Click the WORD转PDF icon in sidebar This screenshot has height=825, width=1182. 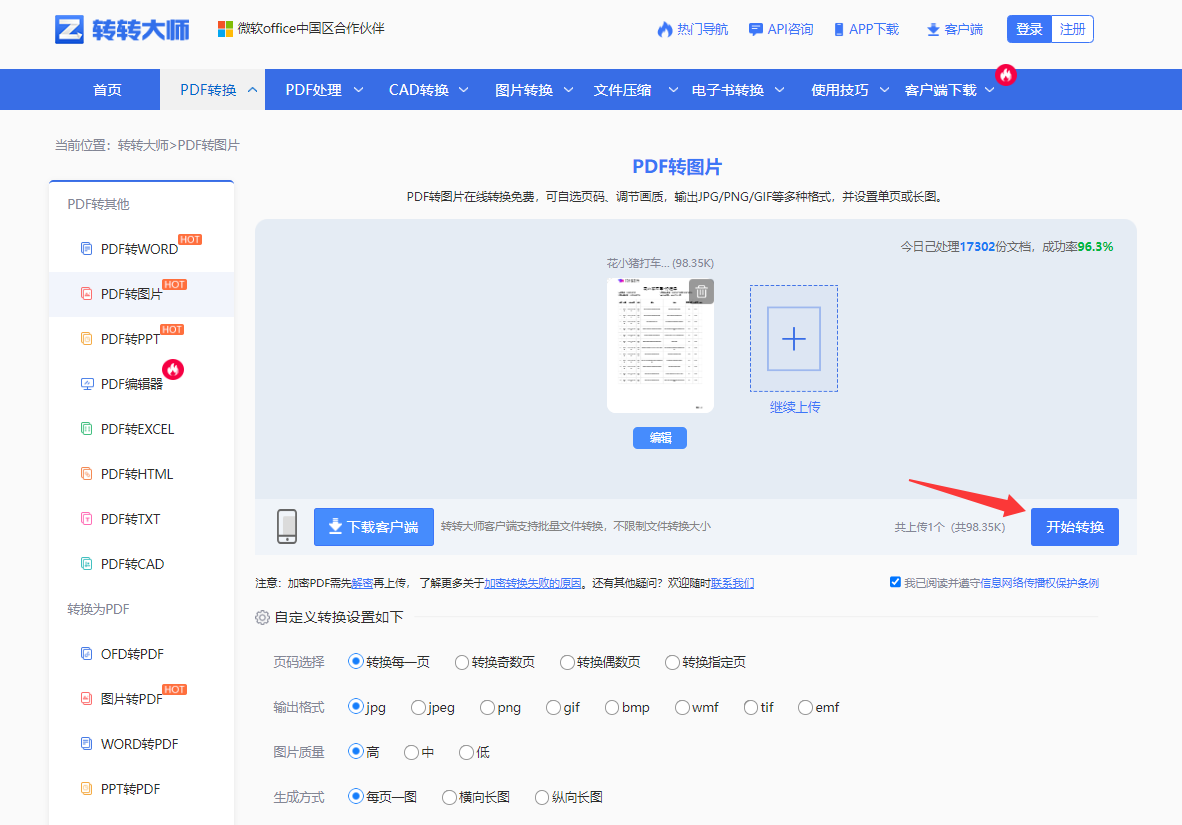tap(87, 744)
